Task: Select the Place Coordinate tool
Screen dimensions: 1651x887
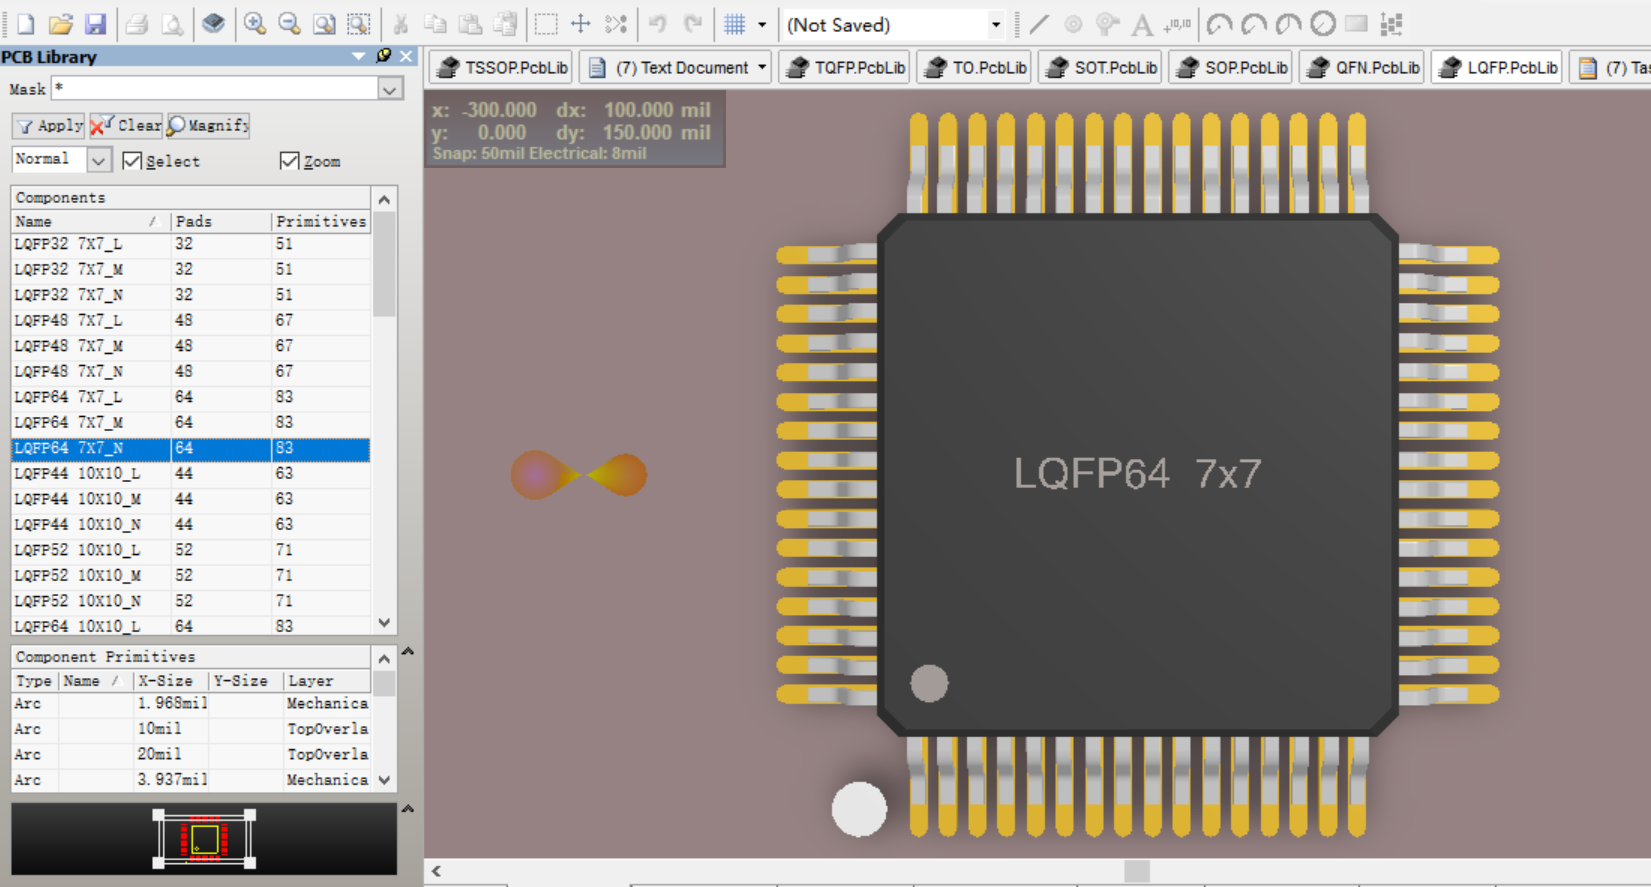Action: pyautogui.click(x=1177, y=24)
